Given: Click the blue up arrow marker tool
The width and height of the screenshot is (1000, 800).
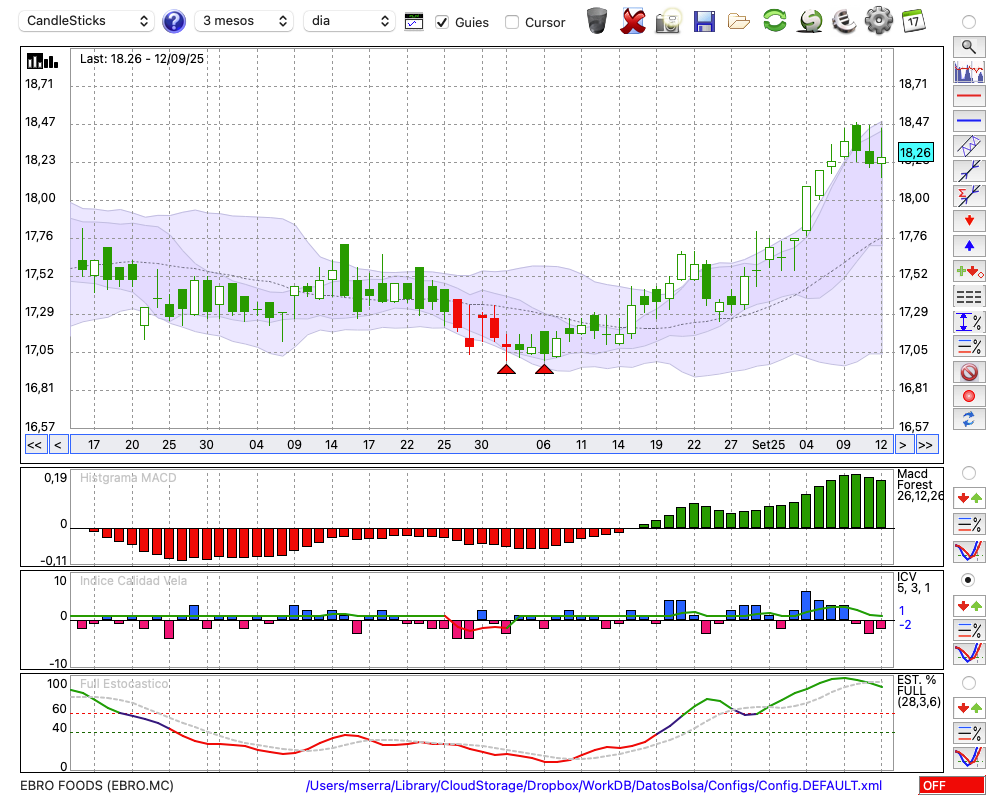Looking at the screenshot, I should [x=969, y=246].
